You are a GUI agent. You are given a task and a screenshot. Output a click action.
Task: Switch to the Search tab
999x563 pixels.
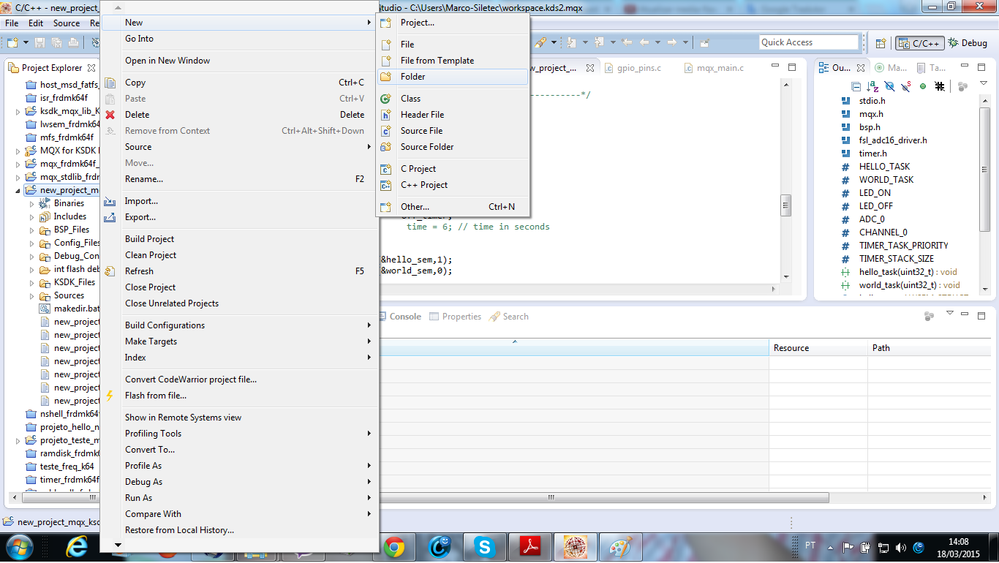[x=508, y=317]
